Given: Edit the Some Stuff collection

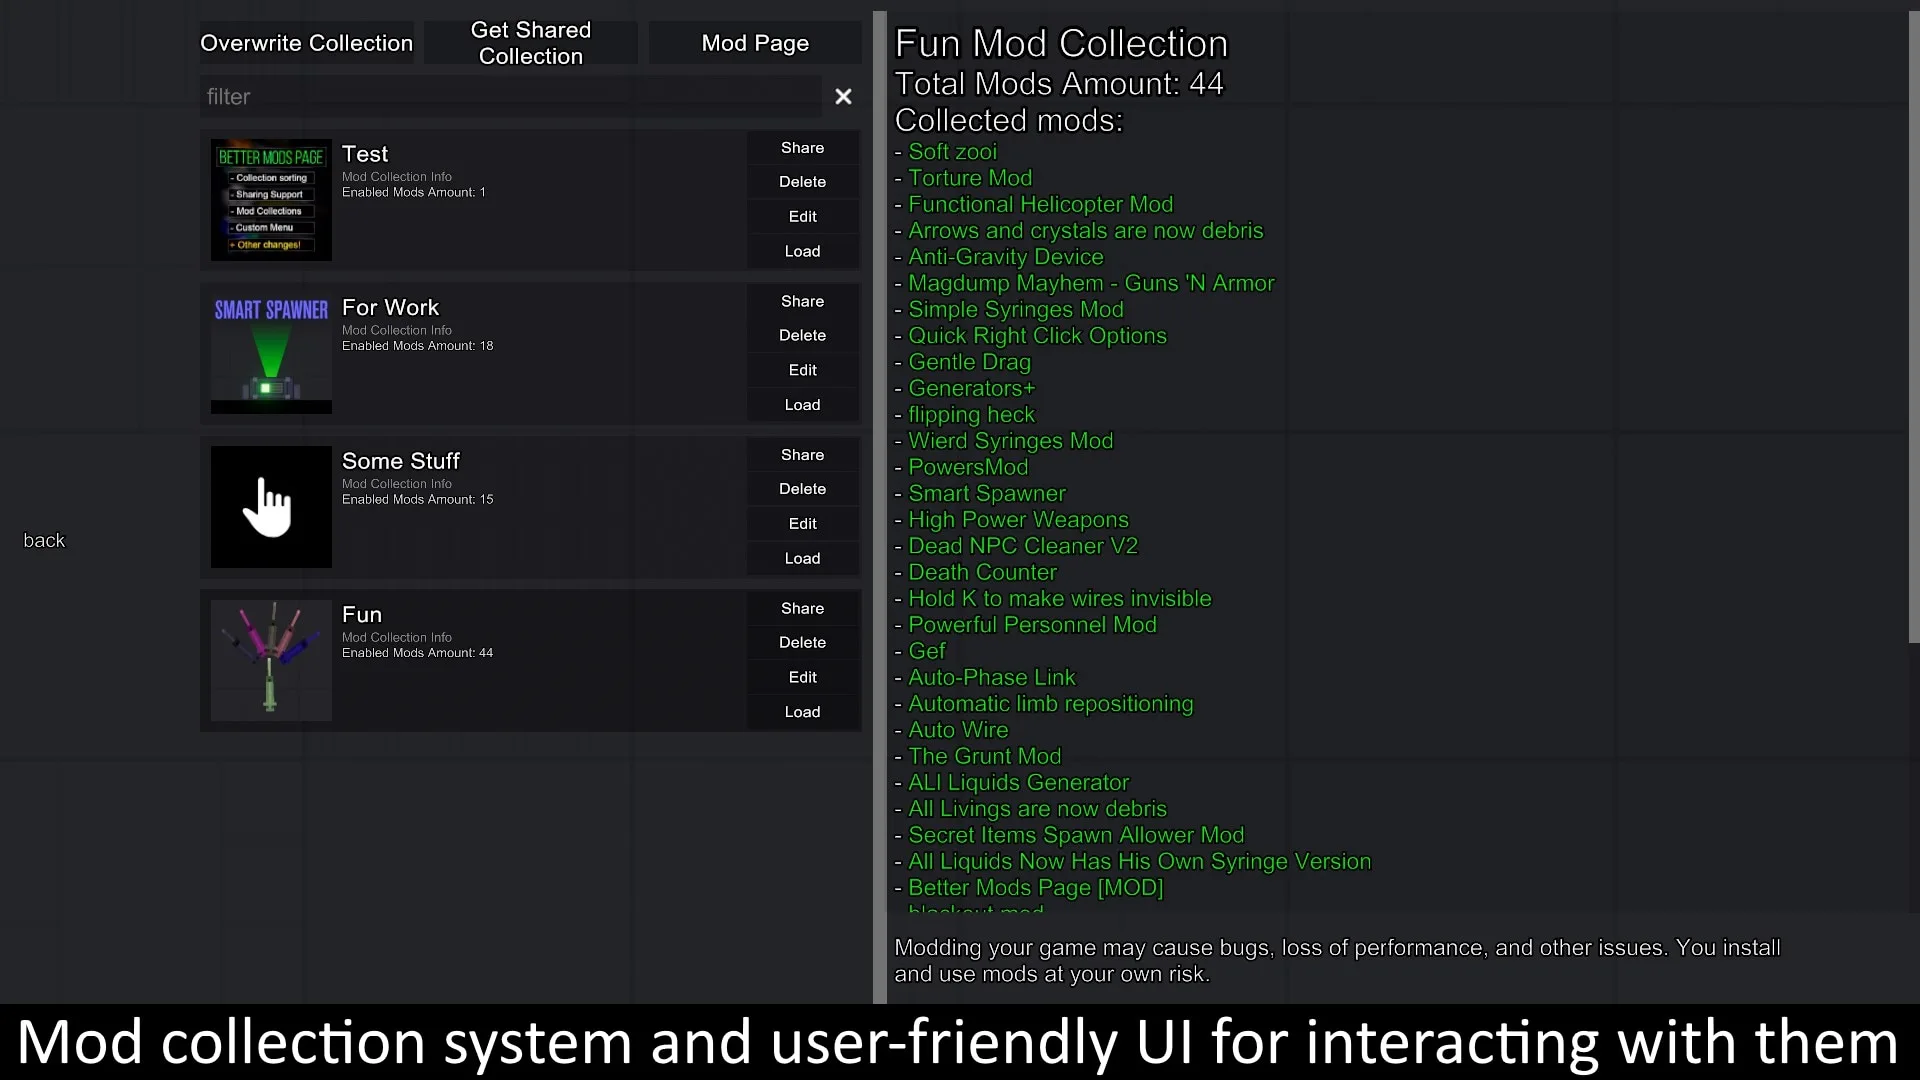Looking at the screenshot, I should (x=803, y=524).
